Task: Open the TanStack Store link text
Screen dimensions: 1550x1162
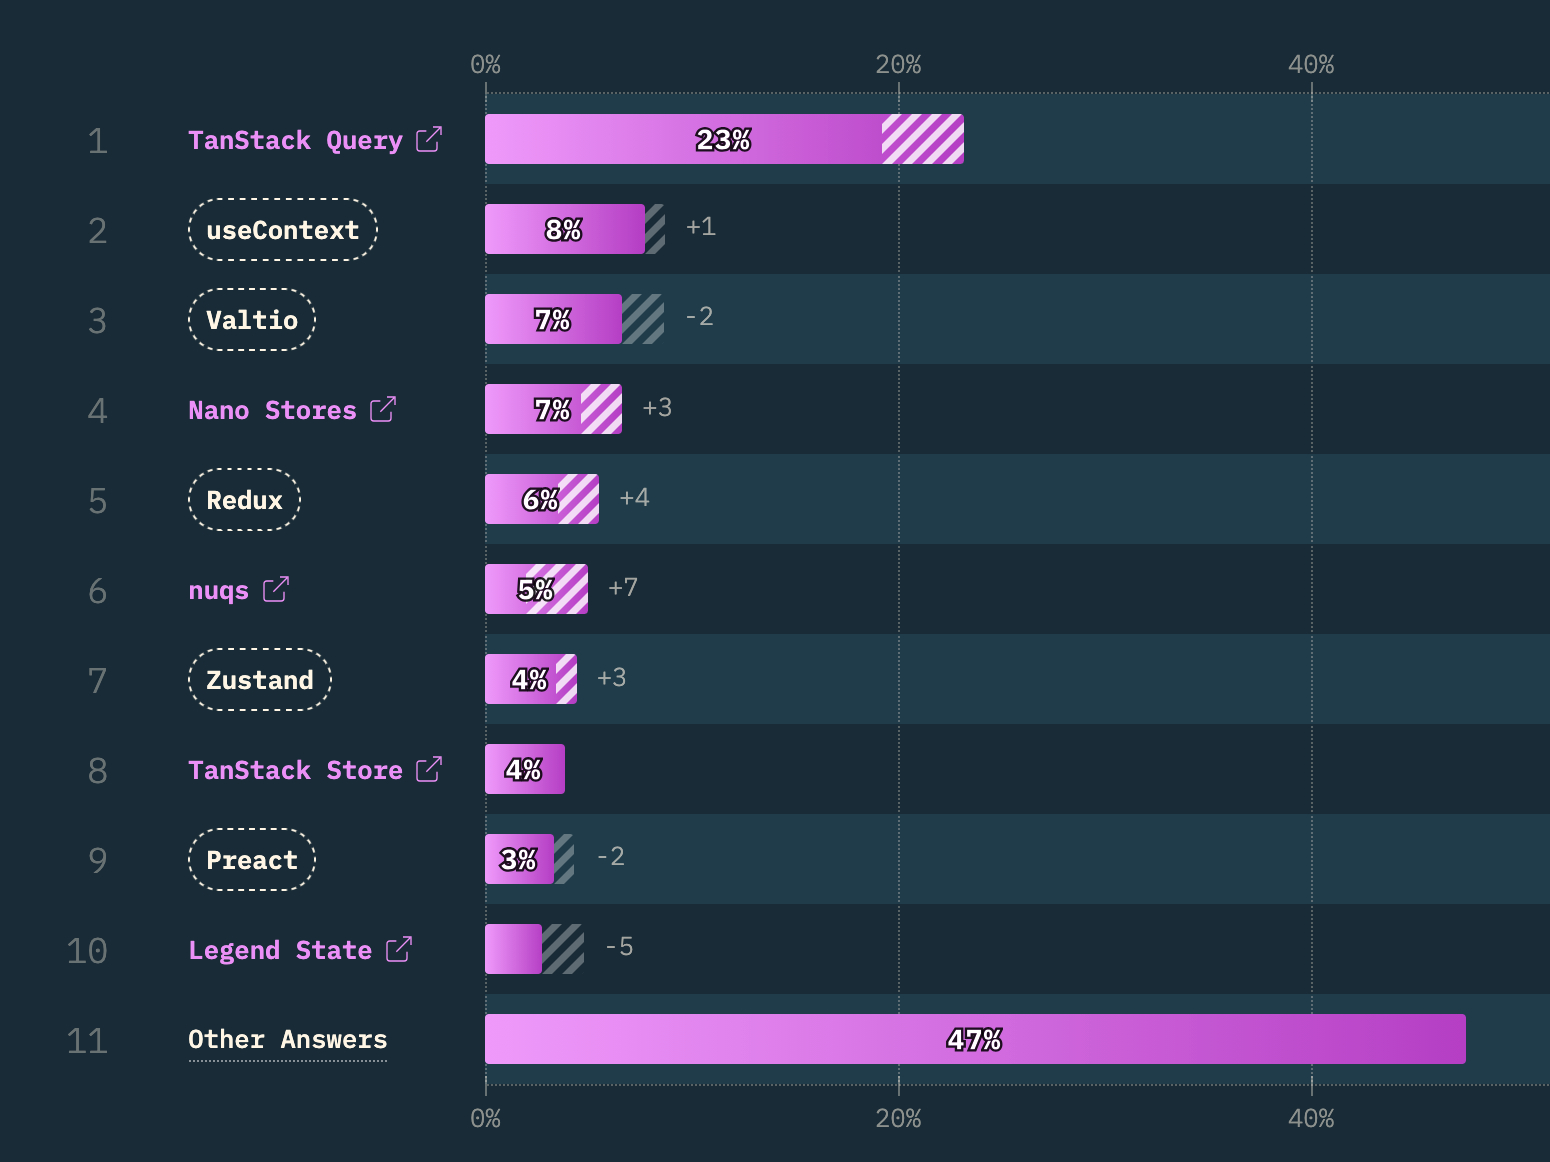Action: (295, 770)
